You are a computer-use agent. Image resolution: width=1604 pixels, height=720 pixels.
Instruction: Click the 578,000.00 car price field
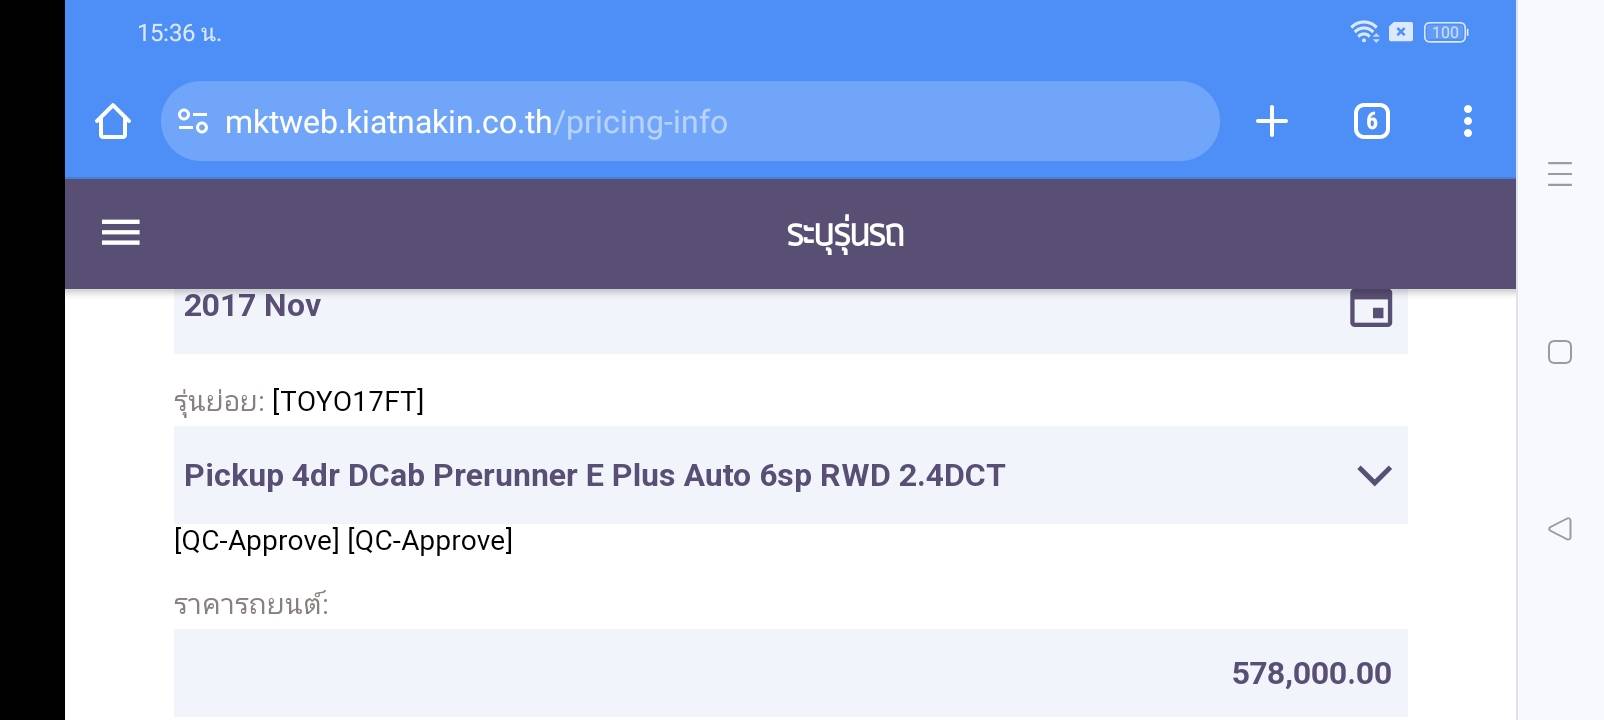pyautogui.click(x=790, y=673)
